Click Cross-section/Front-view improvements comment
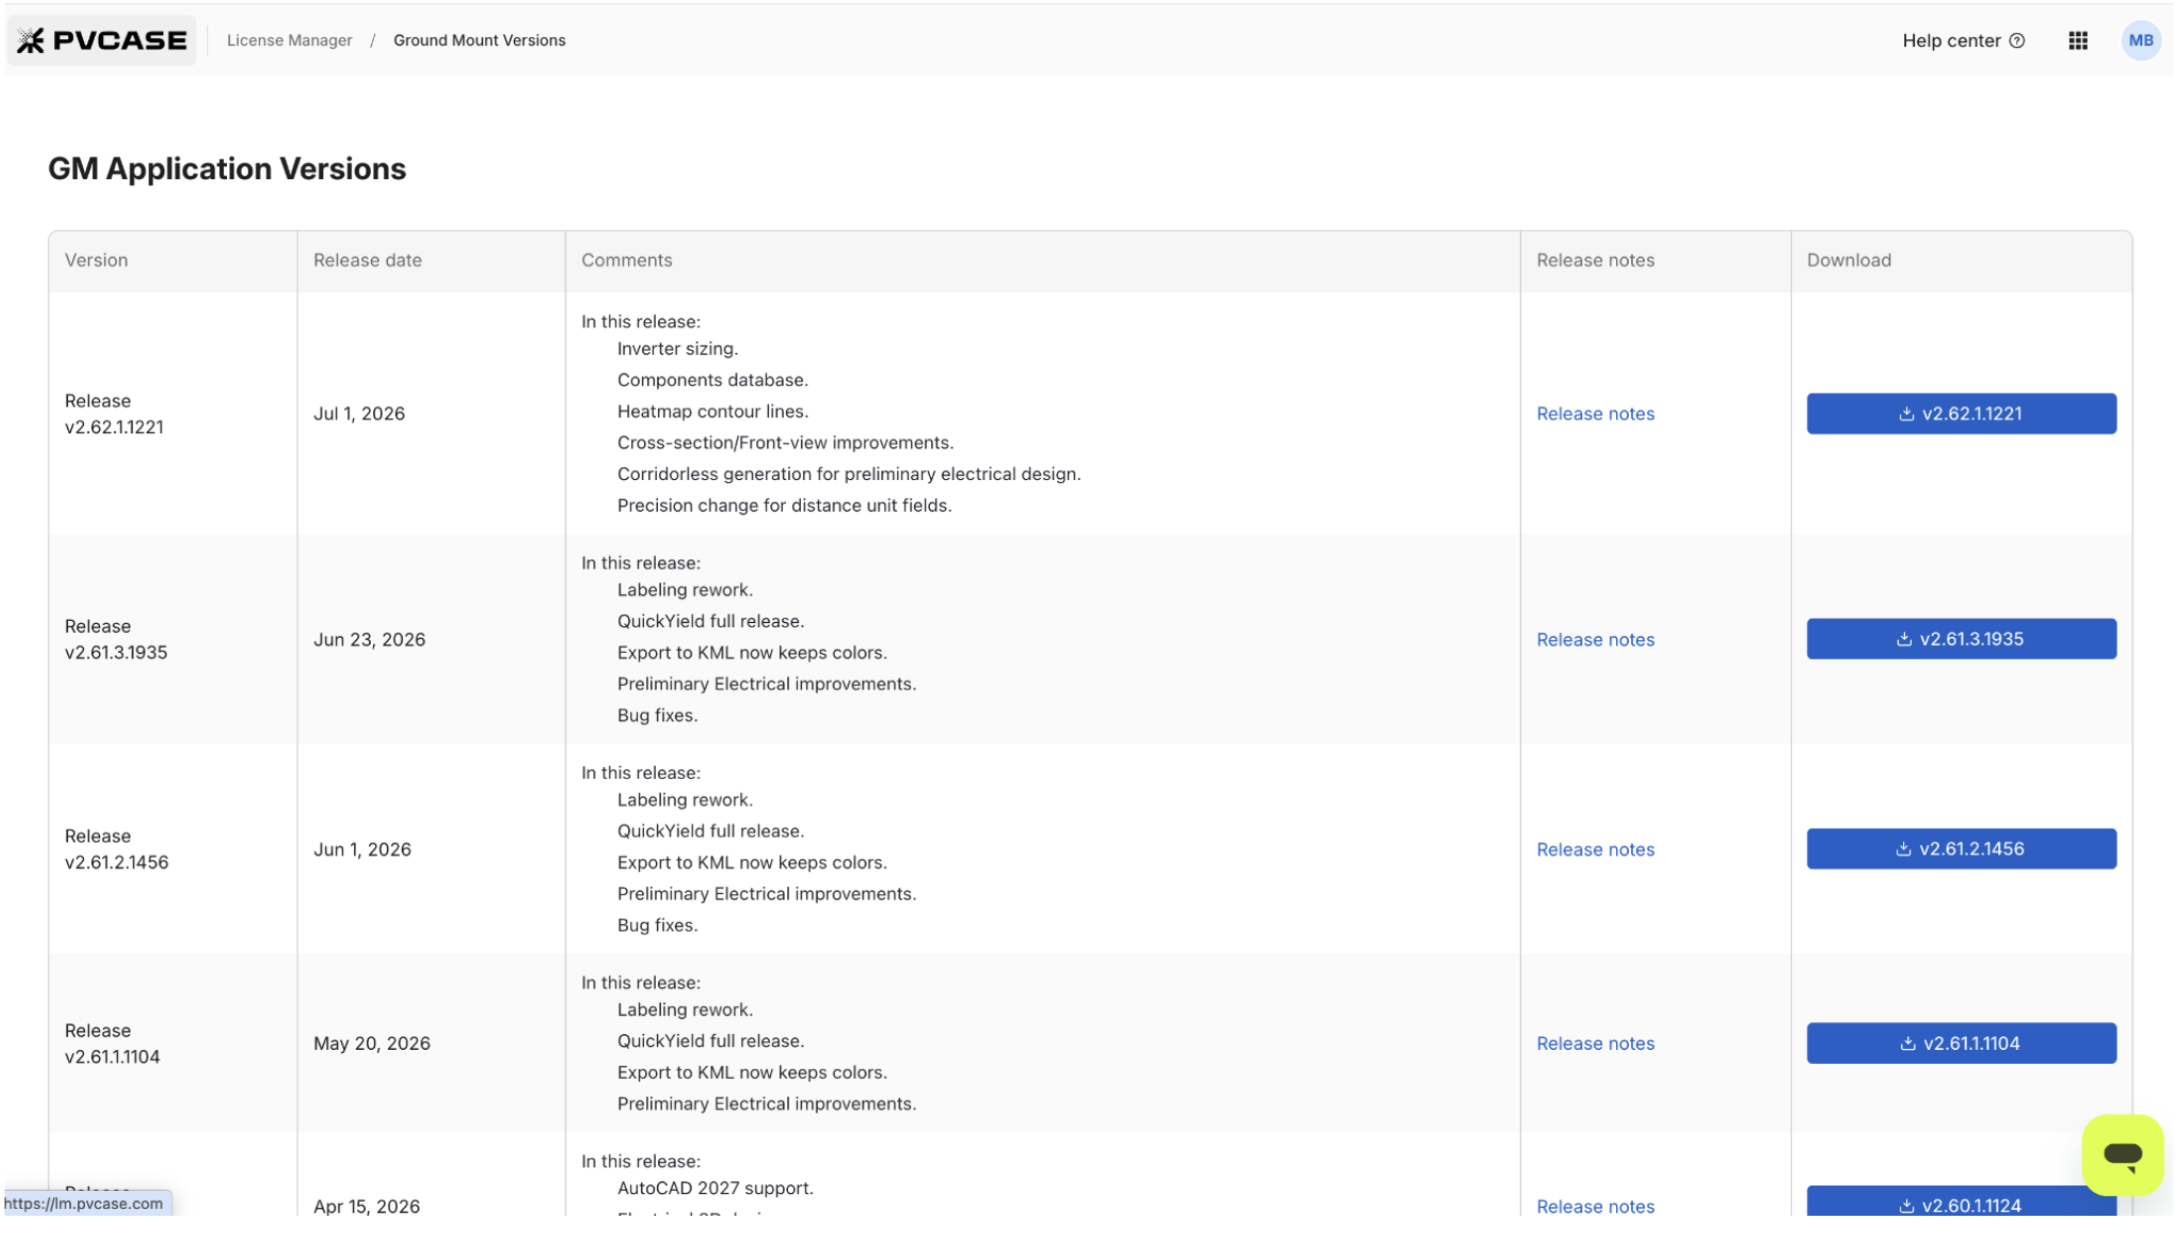This screenshot has width=2184, height=1260. [785, 443]
